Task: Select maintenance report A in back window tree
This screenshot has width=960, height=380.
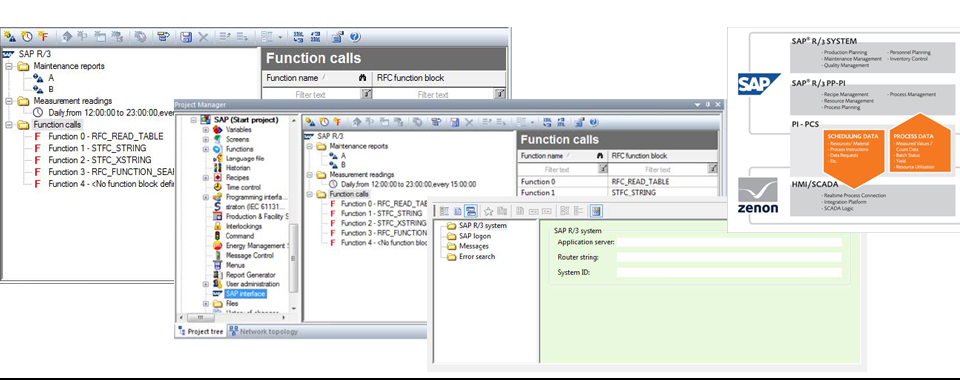Action: pos(51,78)
